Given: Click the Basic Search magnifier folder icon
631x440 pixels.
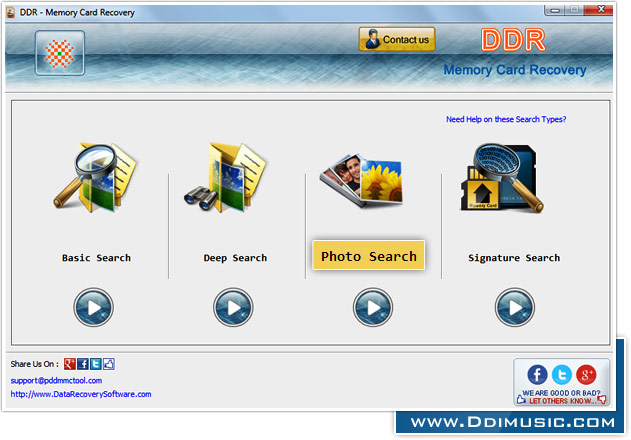Looking at the screenshot, I should [x=95, y=177].
